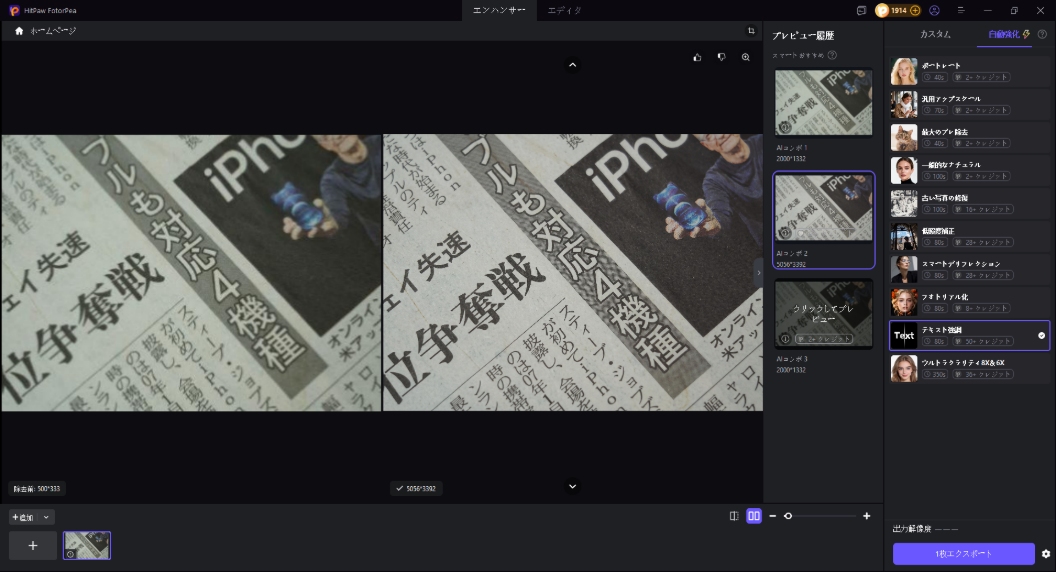Select the ポートレート enhancement model

click(x=970, y=71)
